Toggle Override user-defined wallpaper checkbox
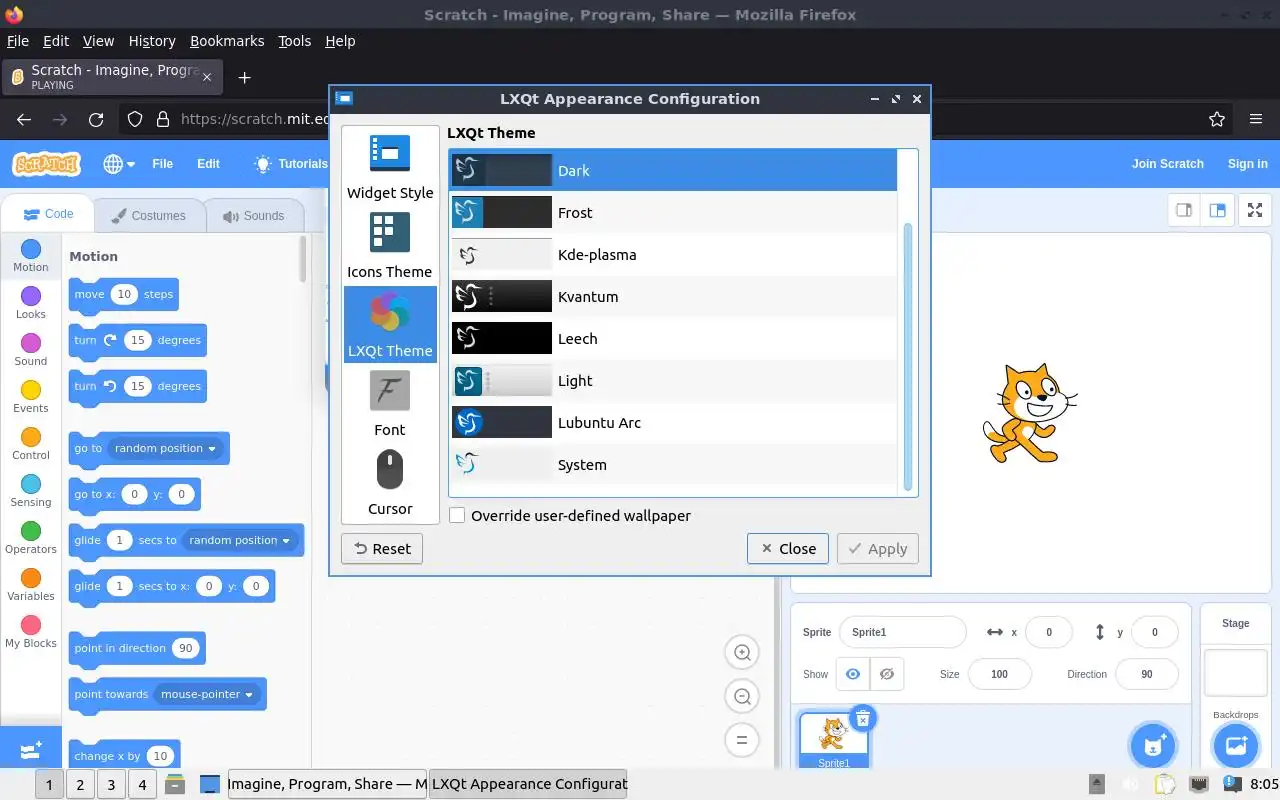The width and height of the screenshot is (1280, 800). [457, 516]
